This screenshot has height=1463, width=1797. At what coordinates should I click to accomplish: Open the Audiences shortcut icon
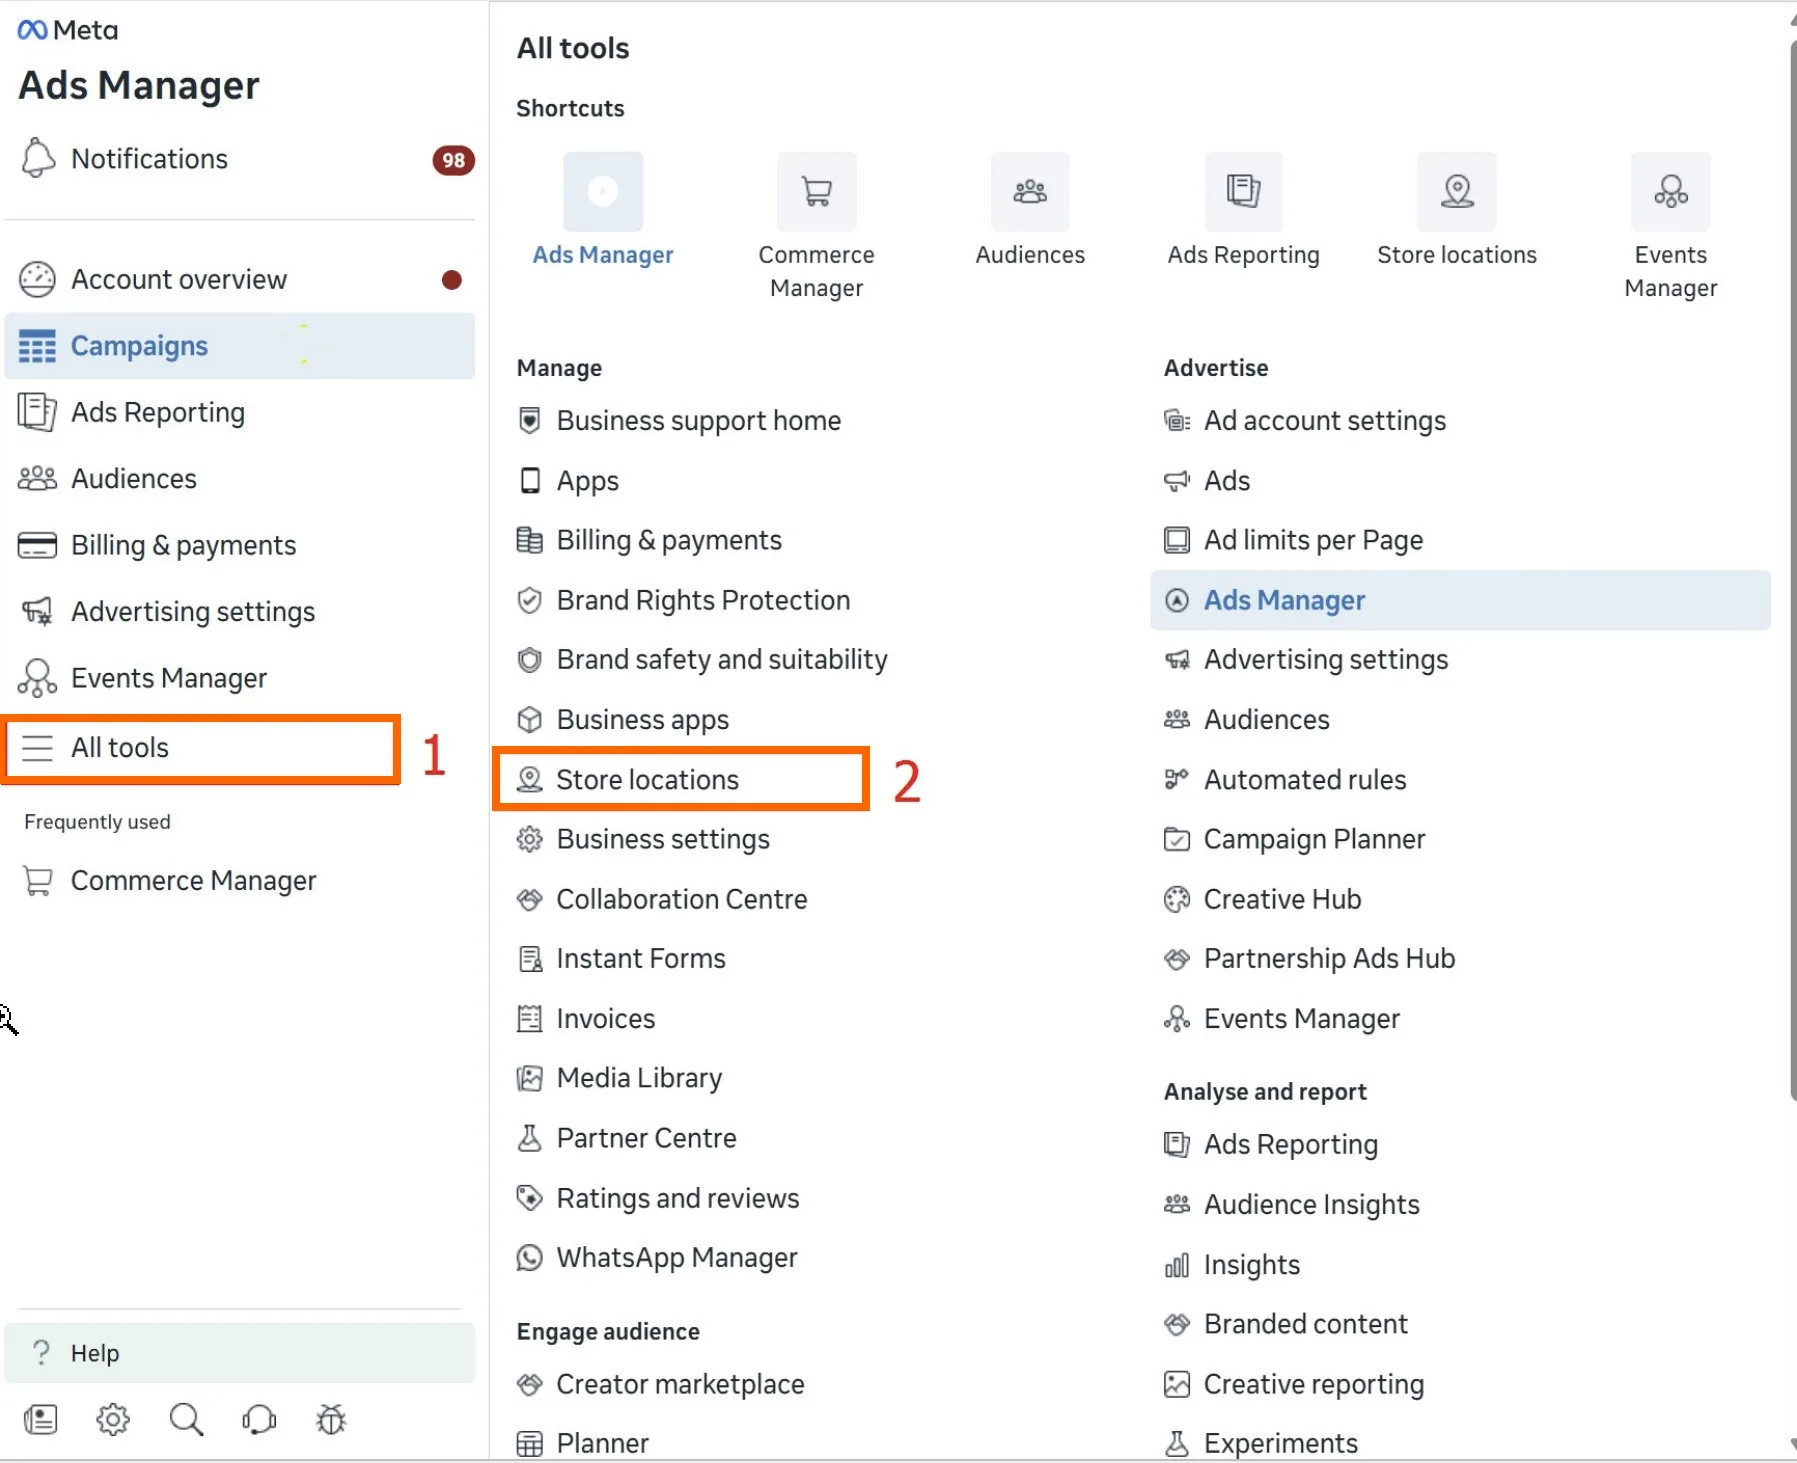tap(1029, 191)
